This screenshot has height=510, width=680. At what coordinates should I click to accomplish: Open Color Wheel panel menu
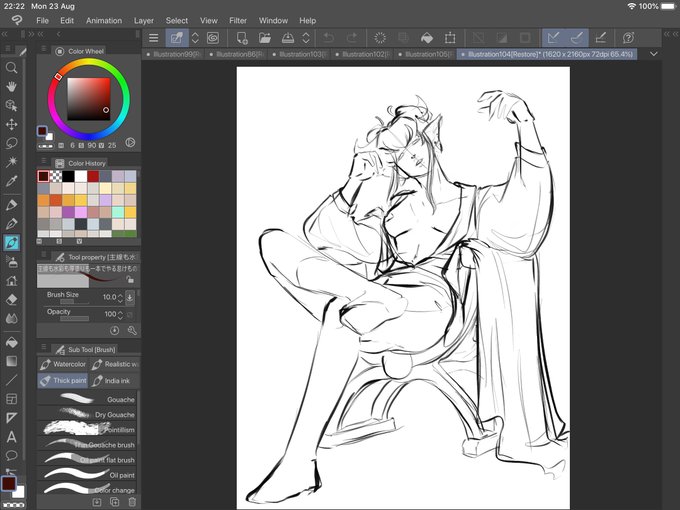44,49
